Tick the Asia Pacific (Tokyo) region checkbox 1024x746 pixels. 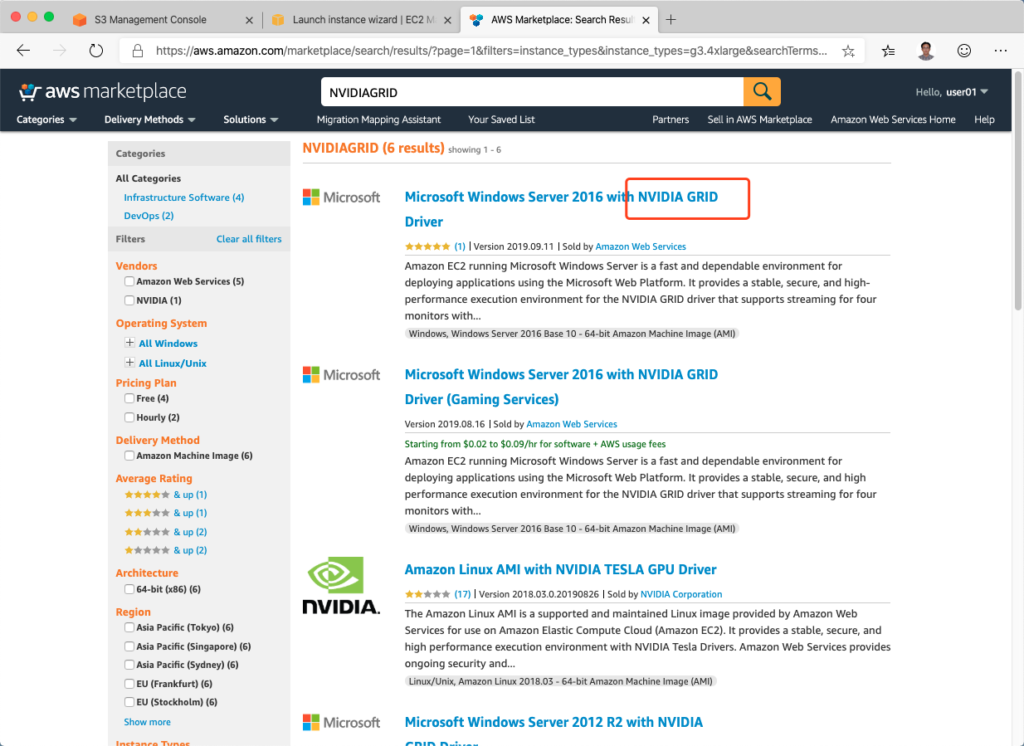(x=129, y=628)
